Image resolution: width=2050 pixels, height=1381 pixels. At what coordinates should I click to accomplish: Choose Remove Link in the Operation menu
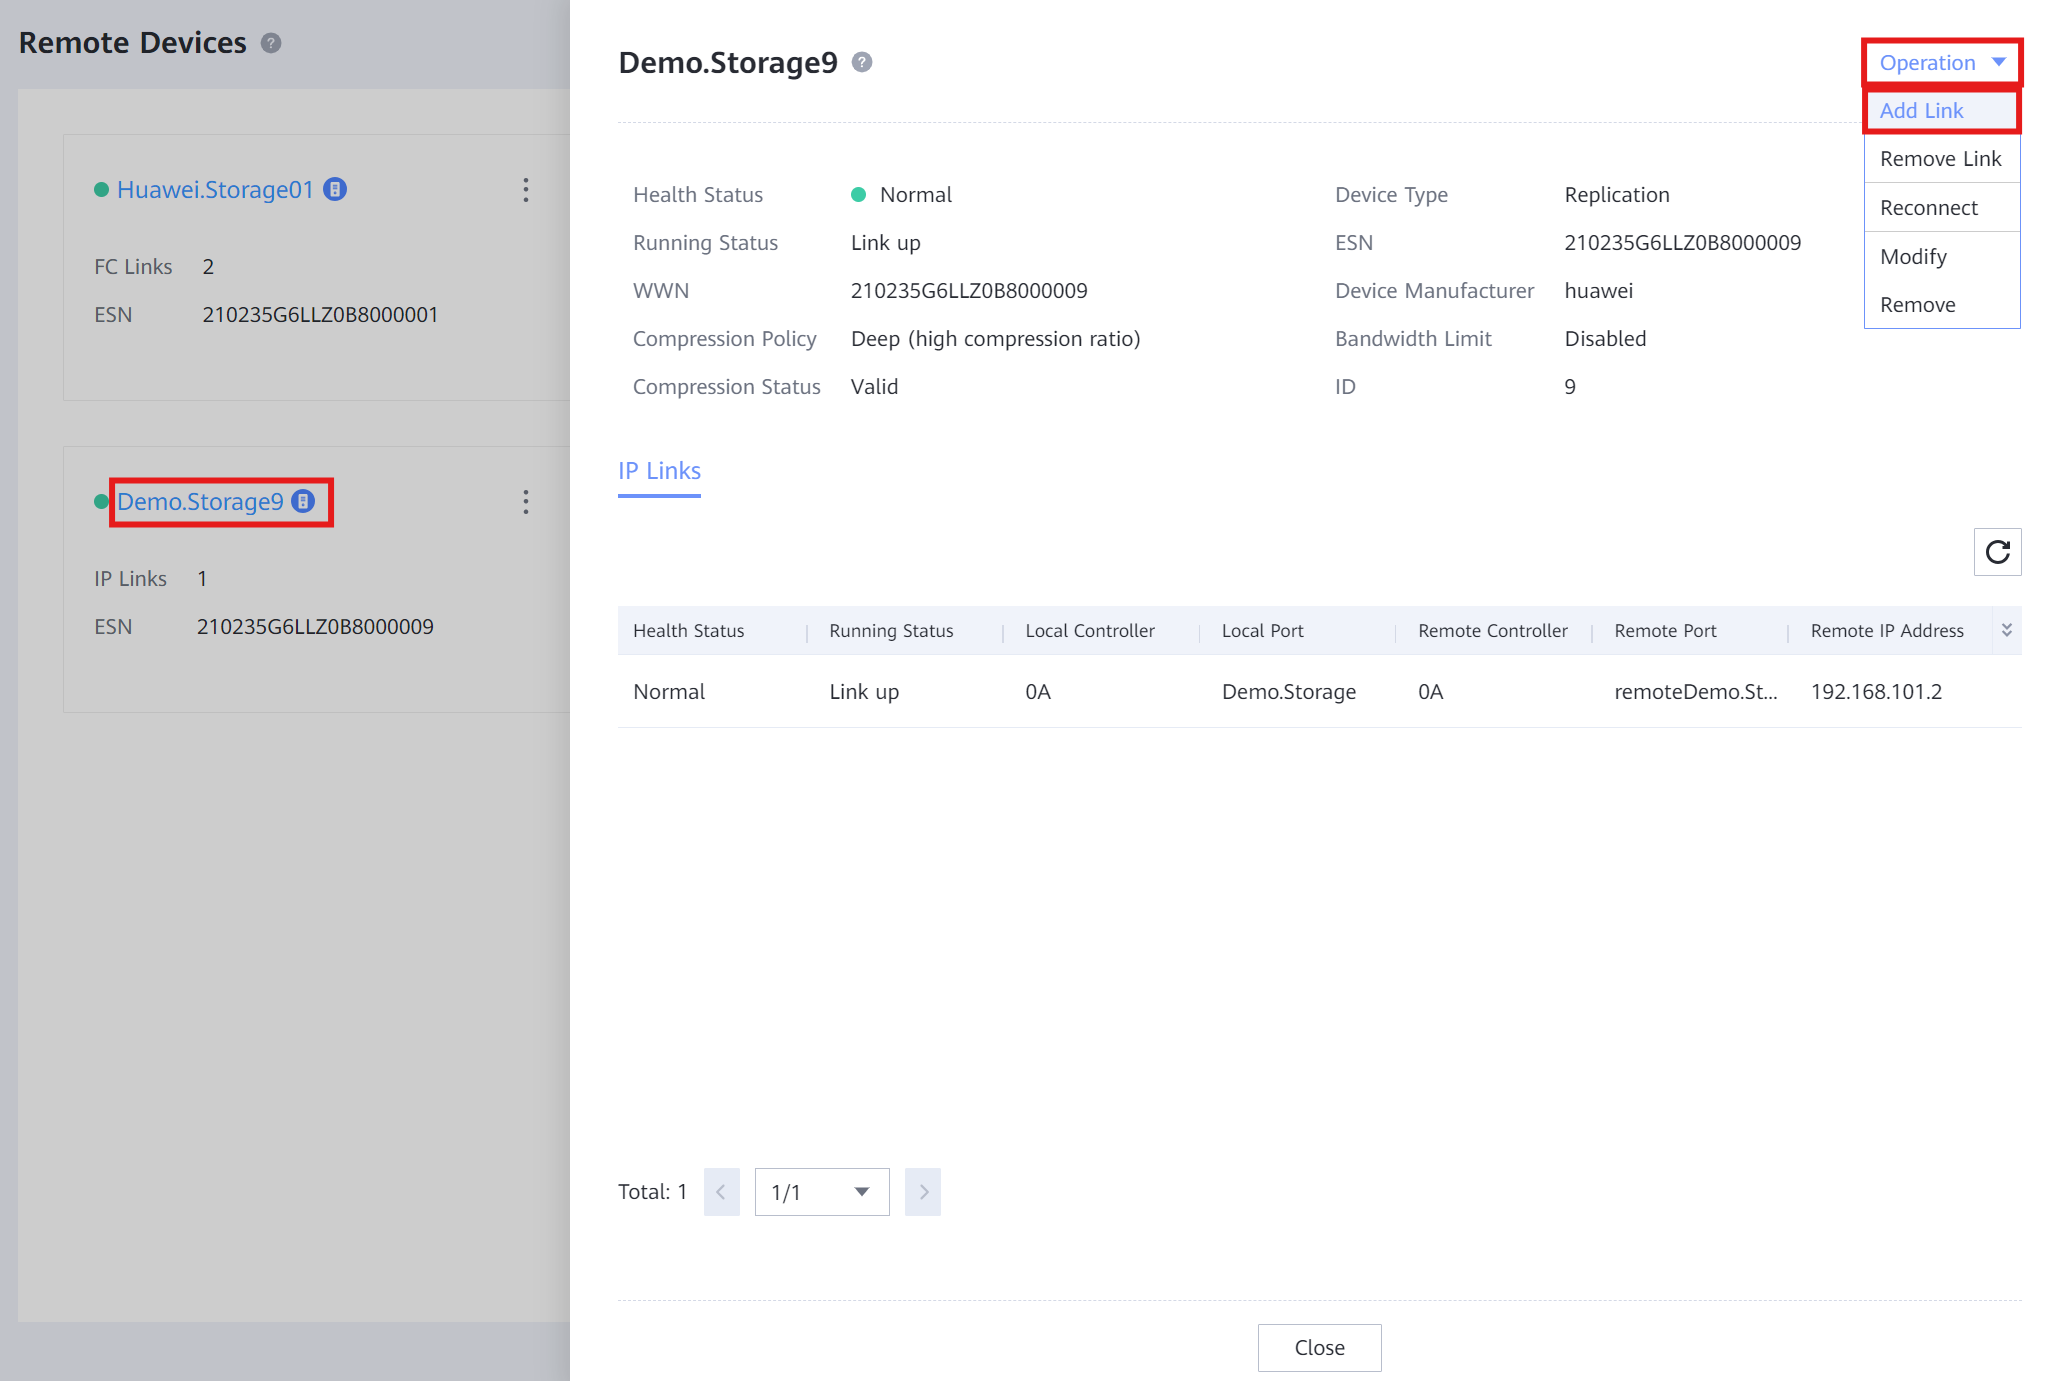(x=1941, y=159)
